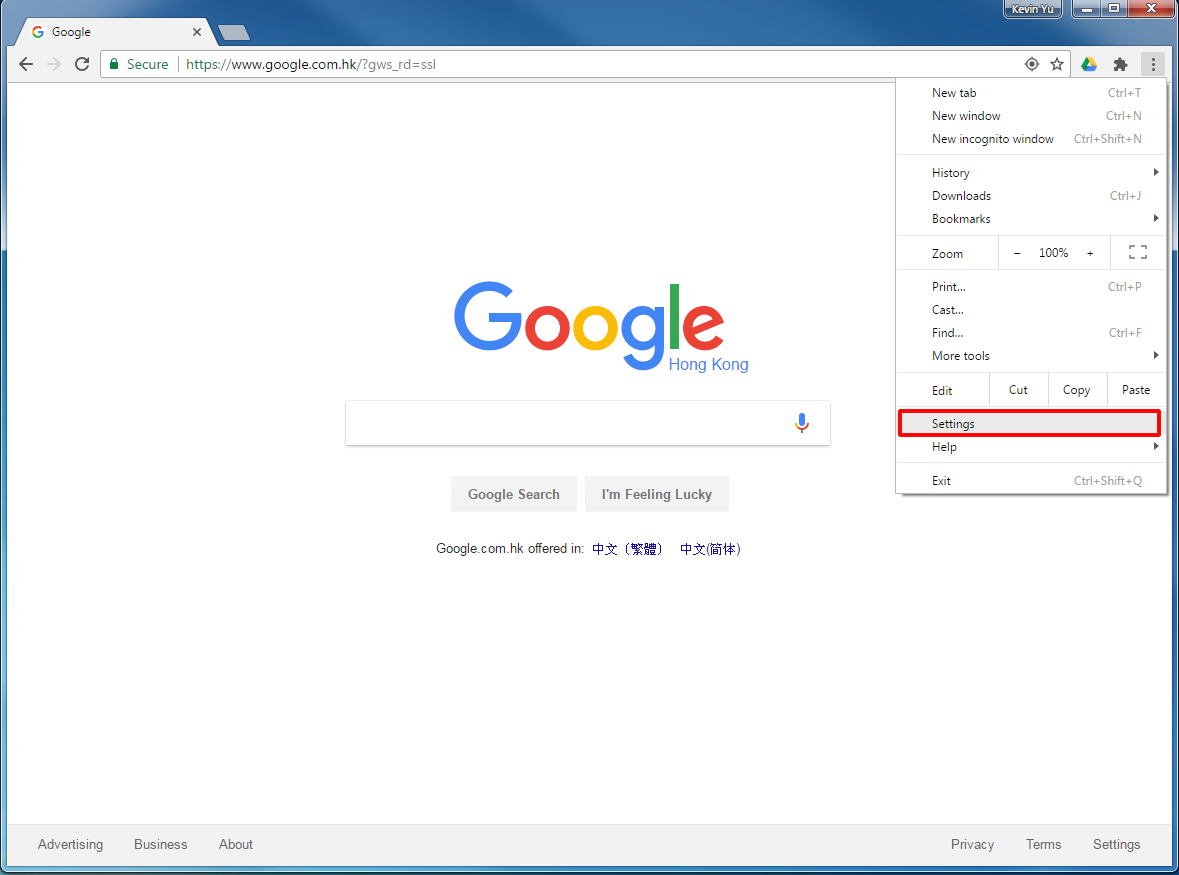This screenshot has width=1179, height=875.
Task: Select New tab from the menu
Action: pos(1031,92)
